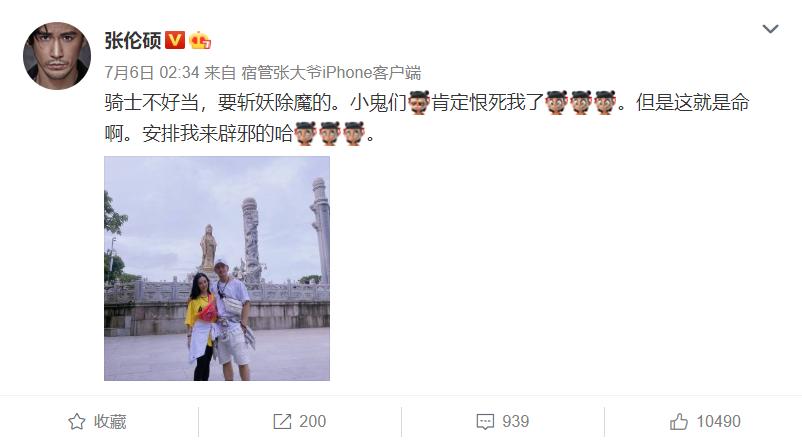Viewport: 802px width, 446px height.
Task: Click the orange verified V badge
Action: tap(175, 40)
